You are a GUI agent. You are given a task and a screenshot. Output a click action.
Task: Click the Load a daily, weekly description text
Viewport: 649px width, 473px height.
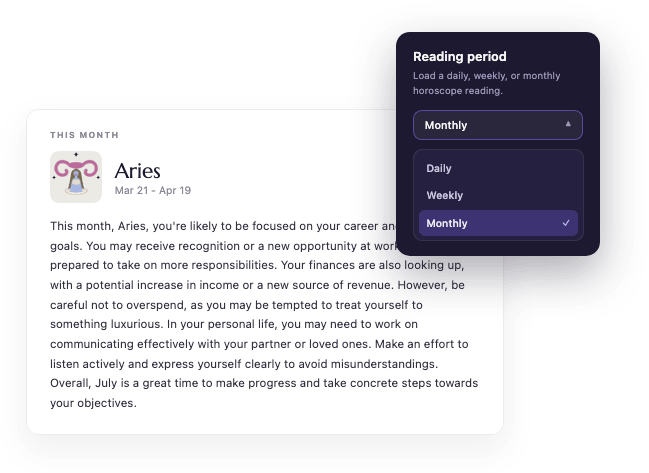486,83
